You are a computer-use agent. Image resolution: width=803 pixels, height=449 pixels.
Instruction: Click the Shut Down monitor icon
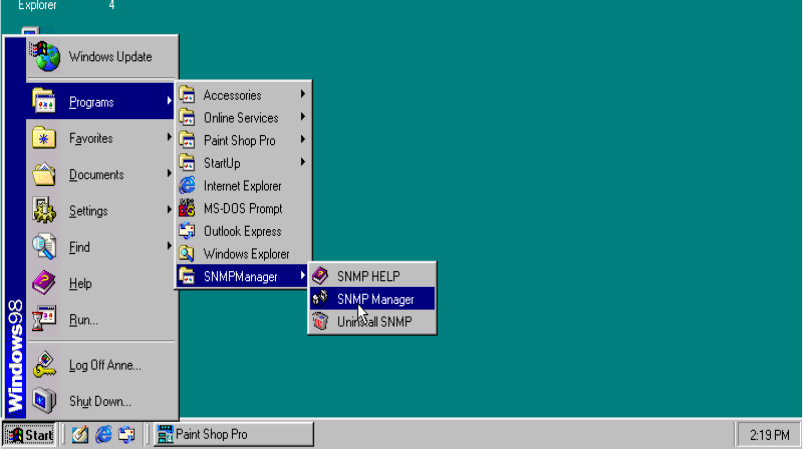pos(44,400)
